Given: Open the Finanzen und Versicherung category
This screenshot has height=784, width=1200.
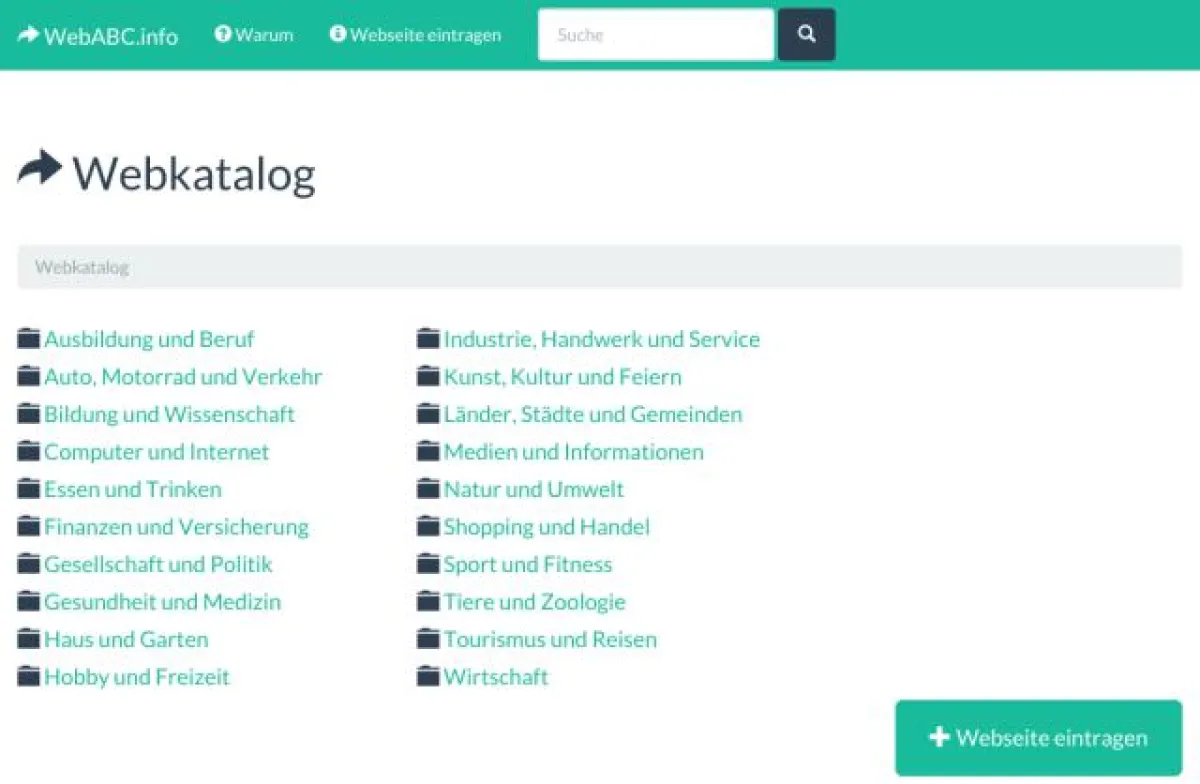Looking at the screenshot, I should click(x=176, y=527).
